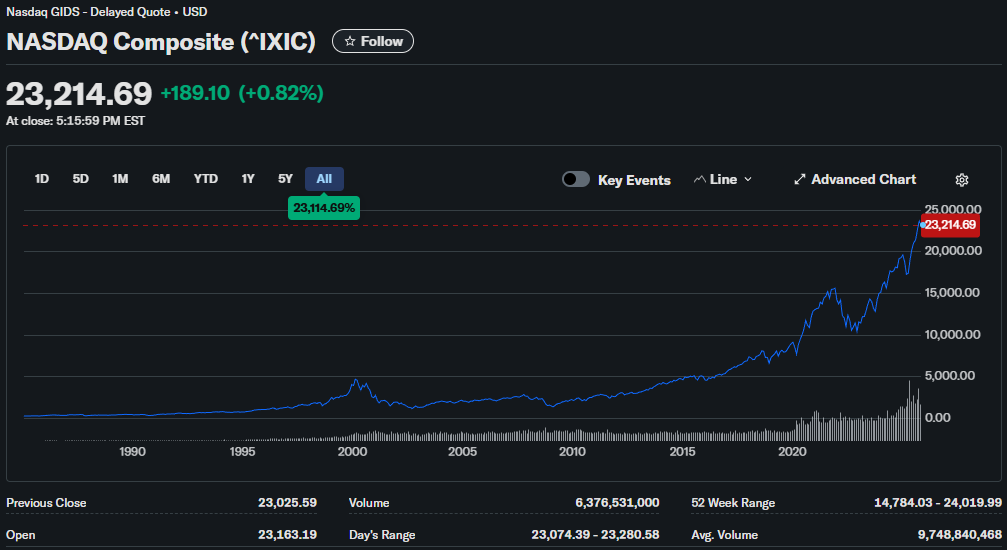
Task: Click the +189.10 change value
Action: tap(195, 93)
